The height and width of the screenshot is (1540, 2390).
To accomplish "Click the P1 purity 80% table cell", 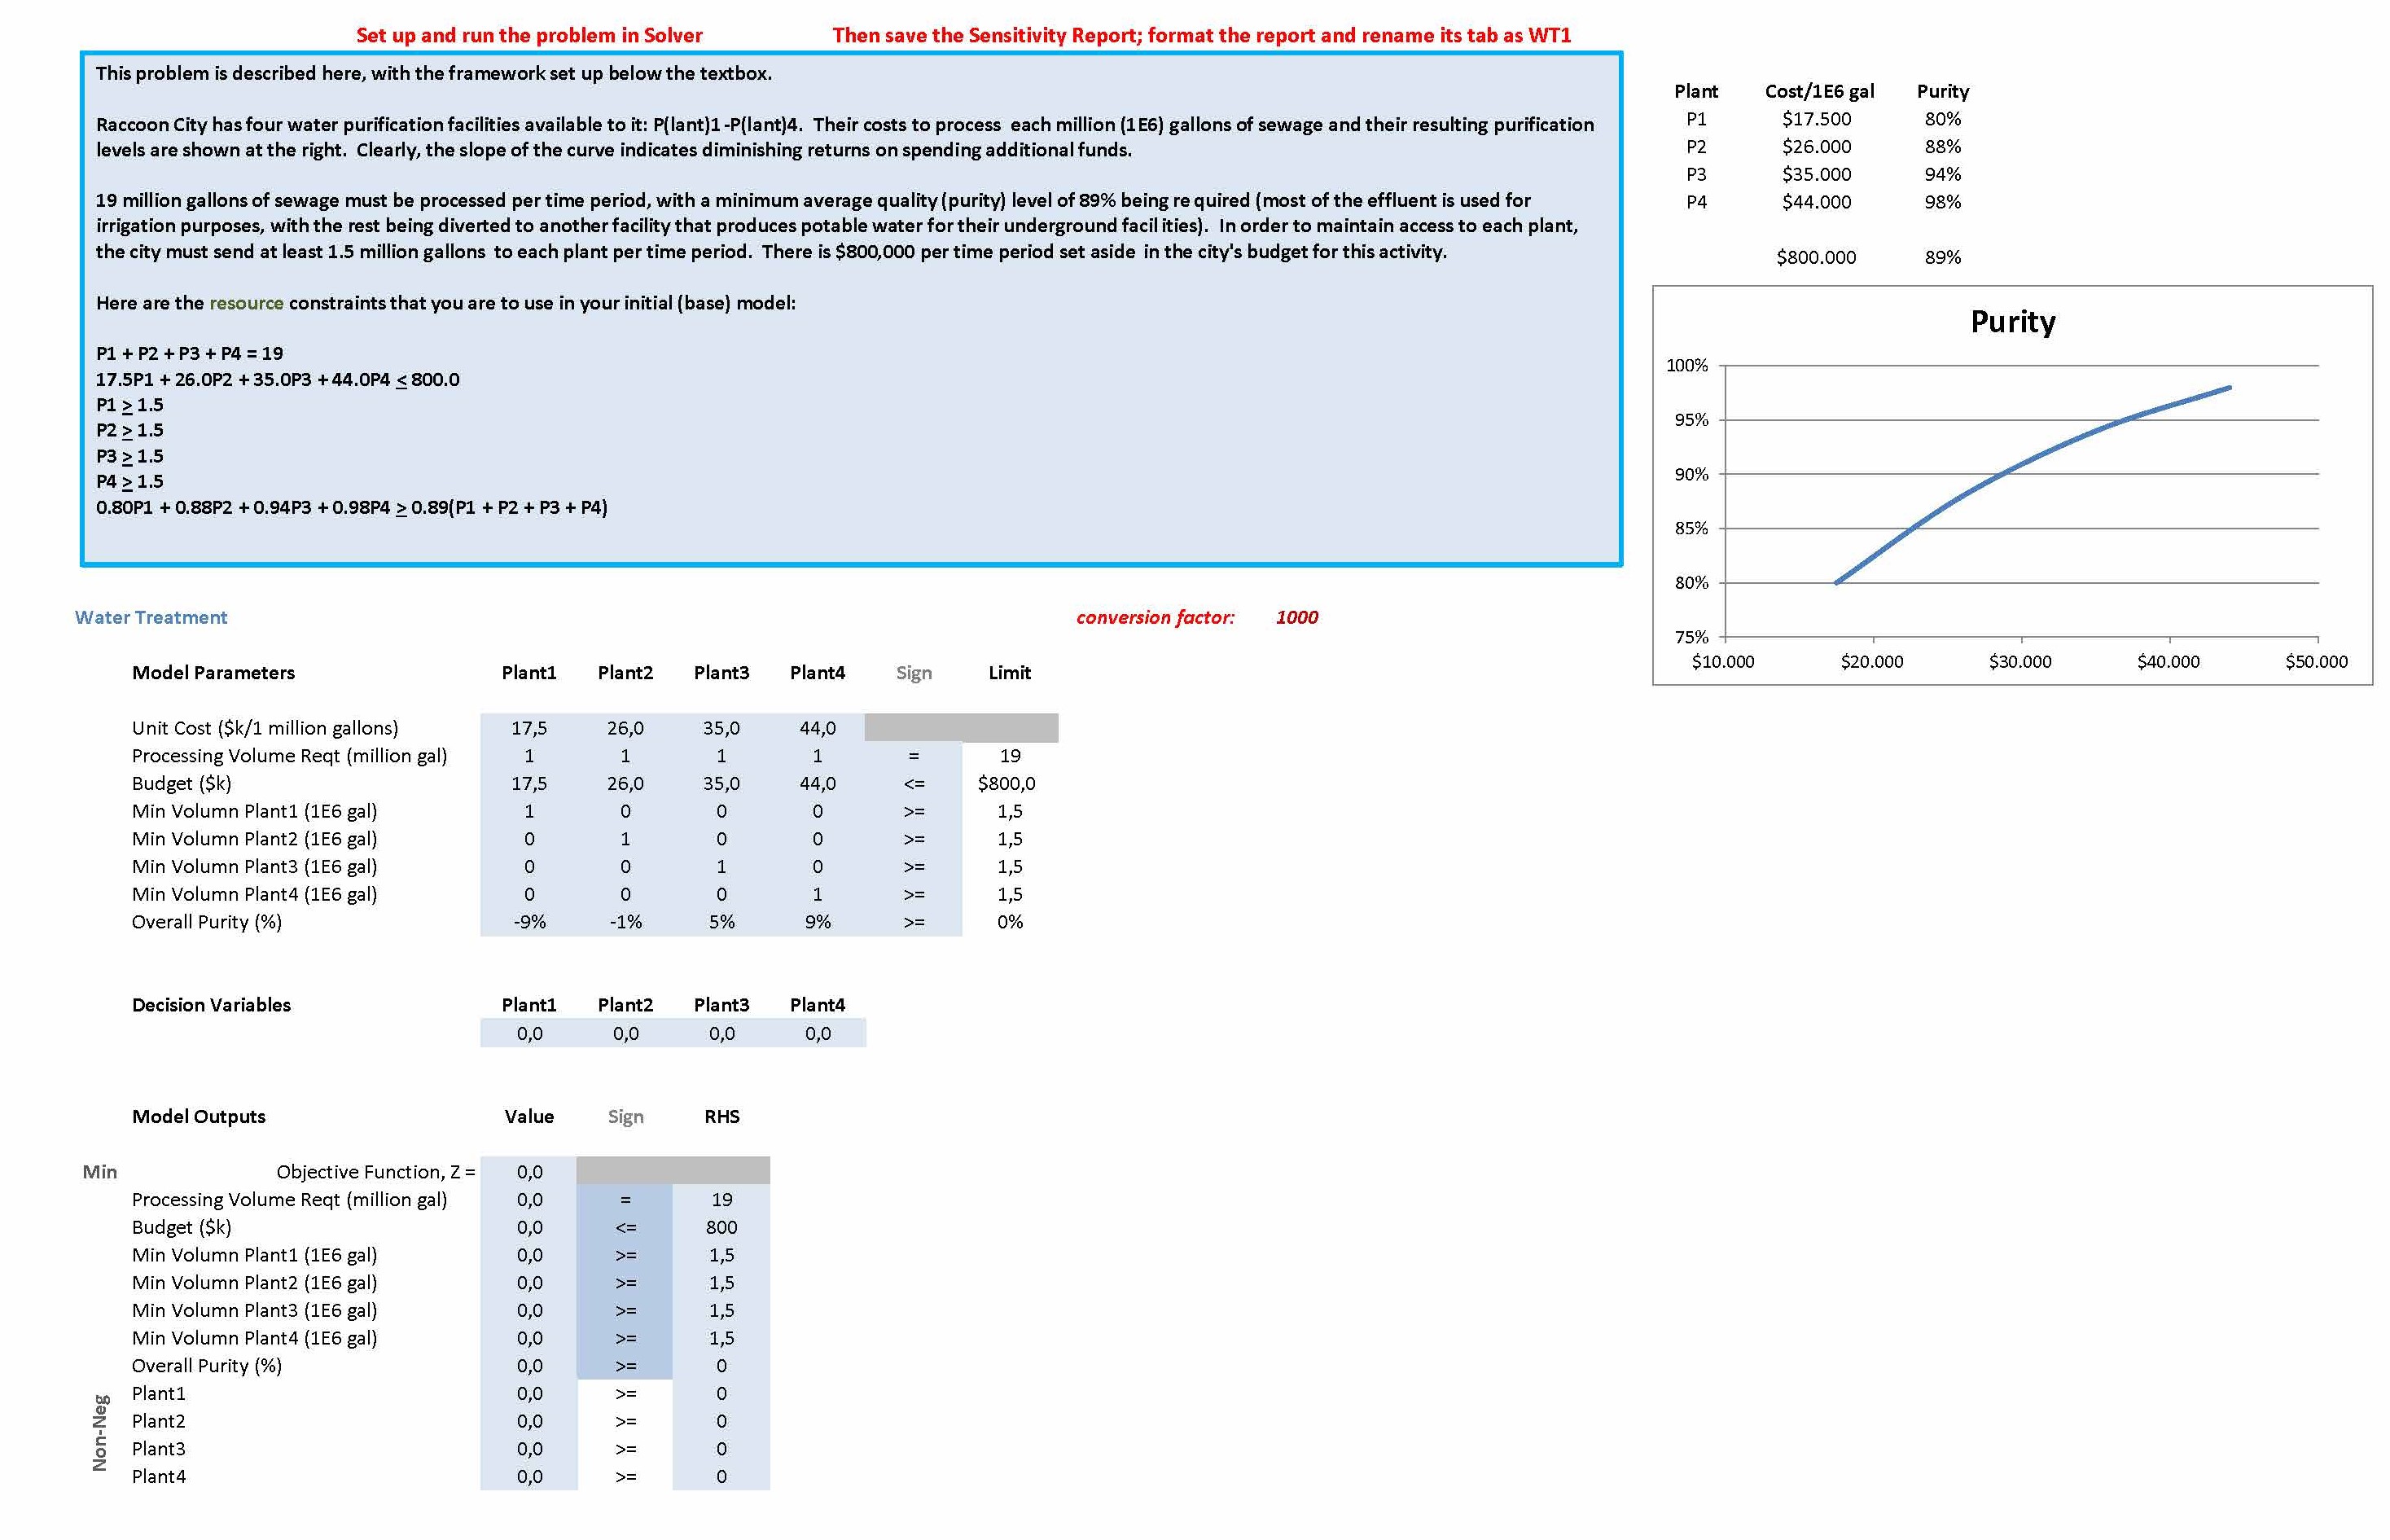I will pos(1942,118).
